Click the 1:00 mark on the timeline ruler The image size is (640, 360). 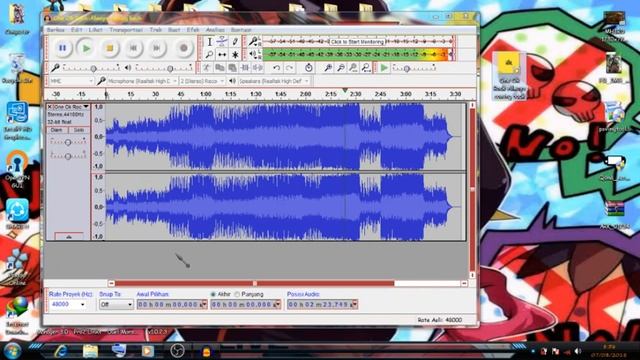coord(206,94)
